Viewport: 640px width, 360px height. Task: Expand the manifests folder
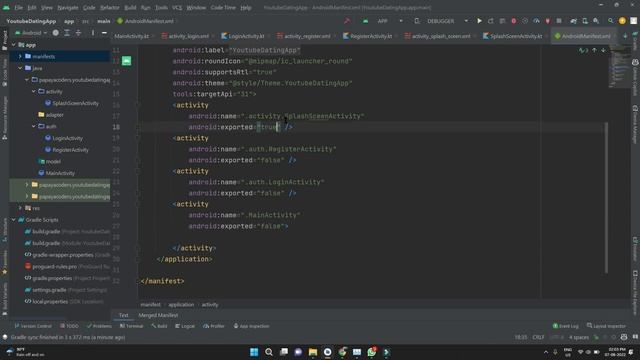click(20, 56)
